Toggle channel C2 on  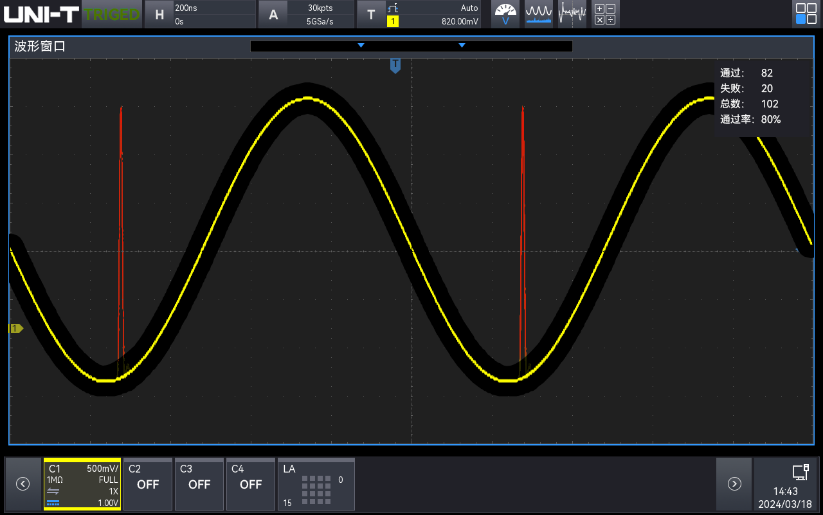pos(148,484)
